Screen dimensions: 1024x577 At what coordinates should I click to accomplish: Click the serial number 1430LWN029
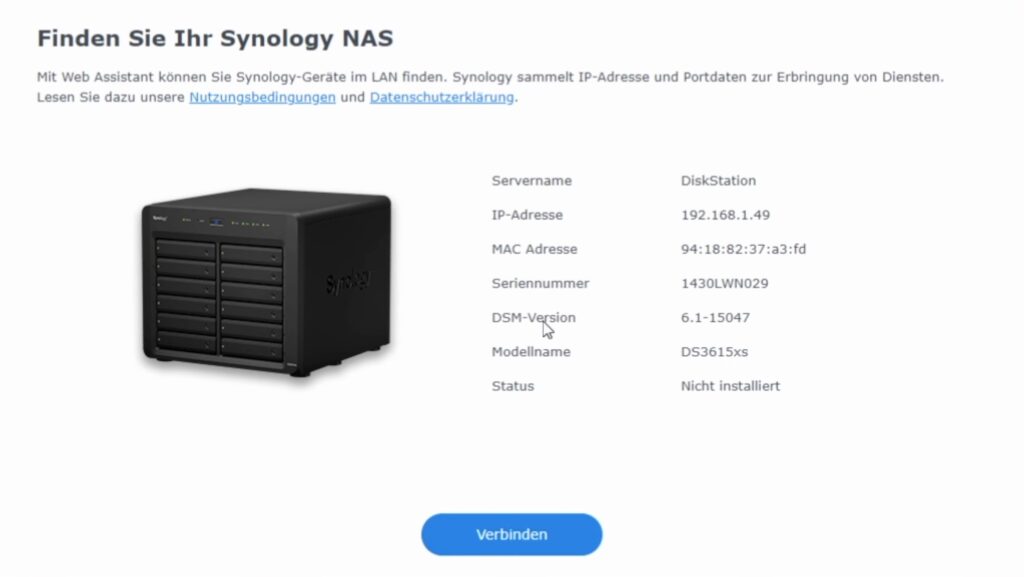coord(724,283)
